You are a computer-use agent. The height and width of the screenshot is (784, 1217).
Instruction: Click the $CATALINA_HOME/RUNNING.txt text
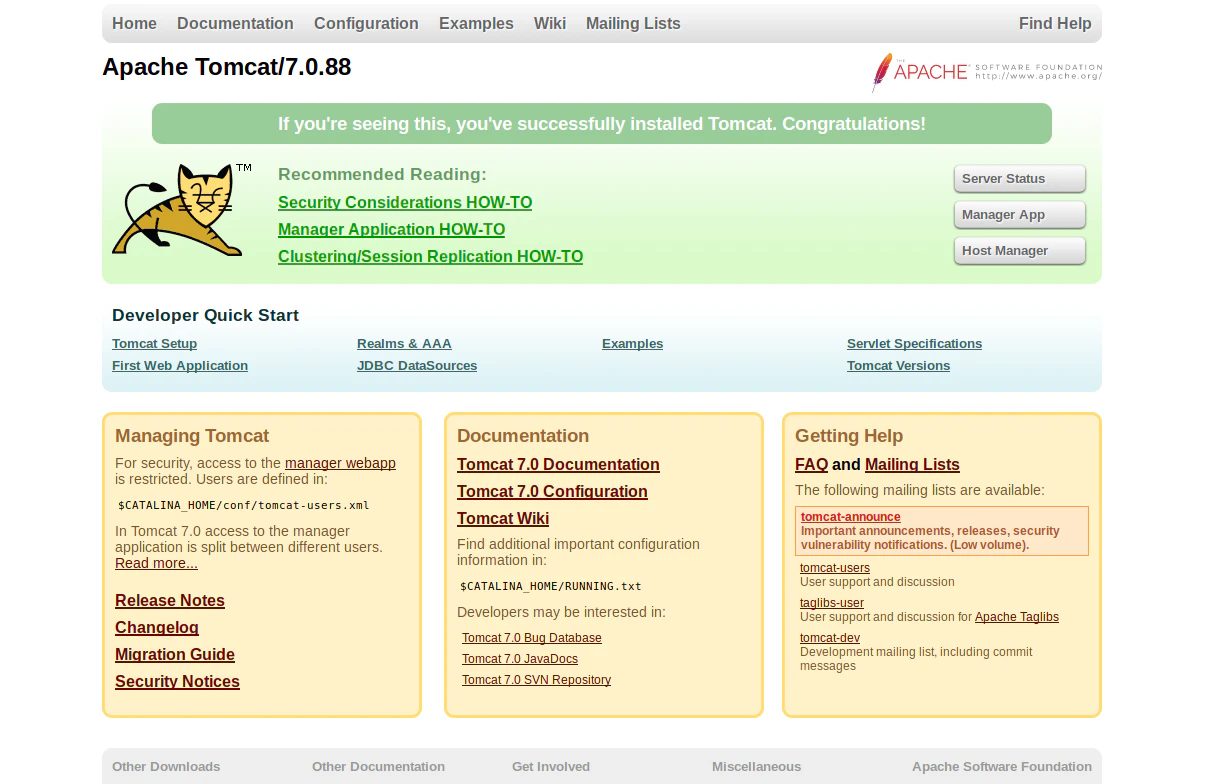pos(551,586)
